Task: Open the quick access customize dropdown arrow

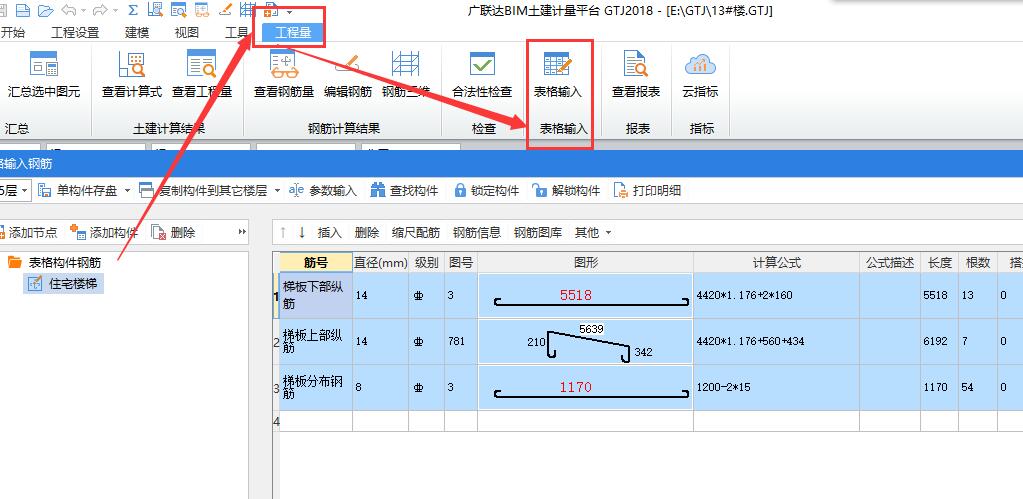Action: [x=289, y=12]
